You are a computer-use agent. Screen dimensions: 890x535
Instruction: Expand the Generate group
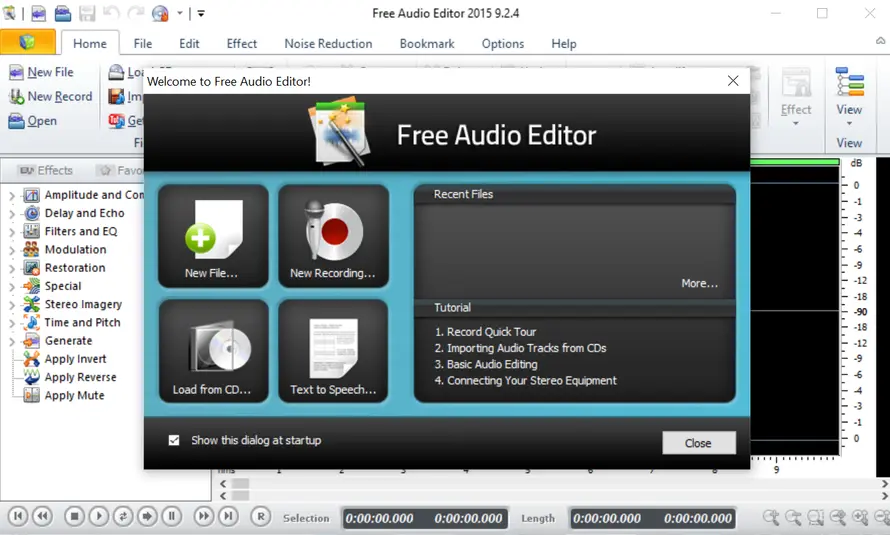pyautogui.click(x=12, y=342)
